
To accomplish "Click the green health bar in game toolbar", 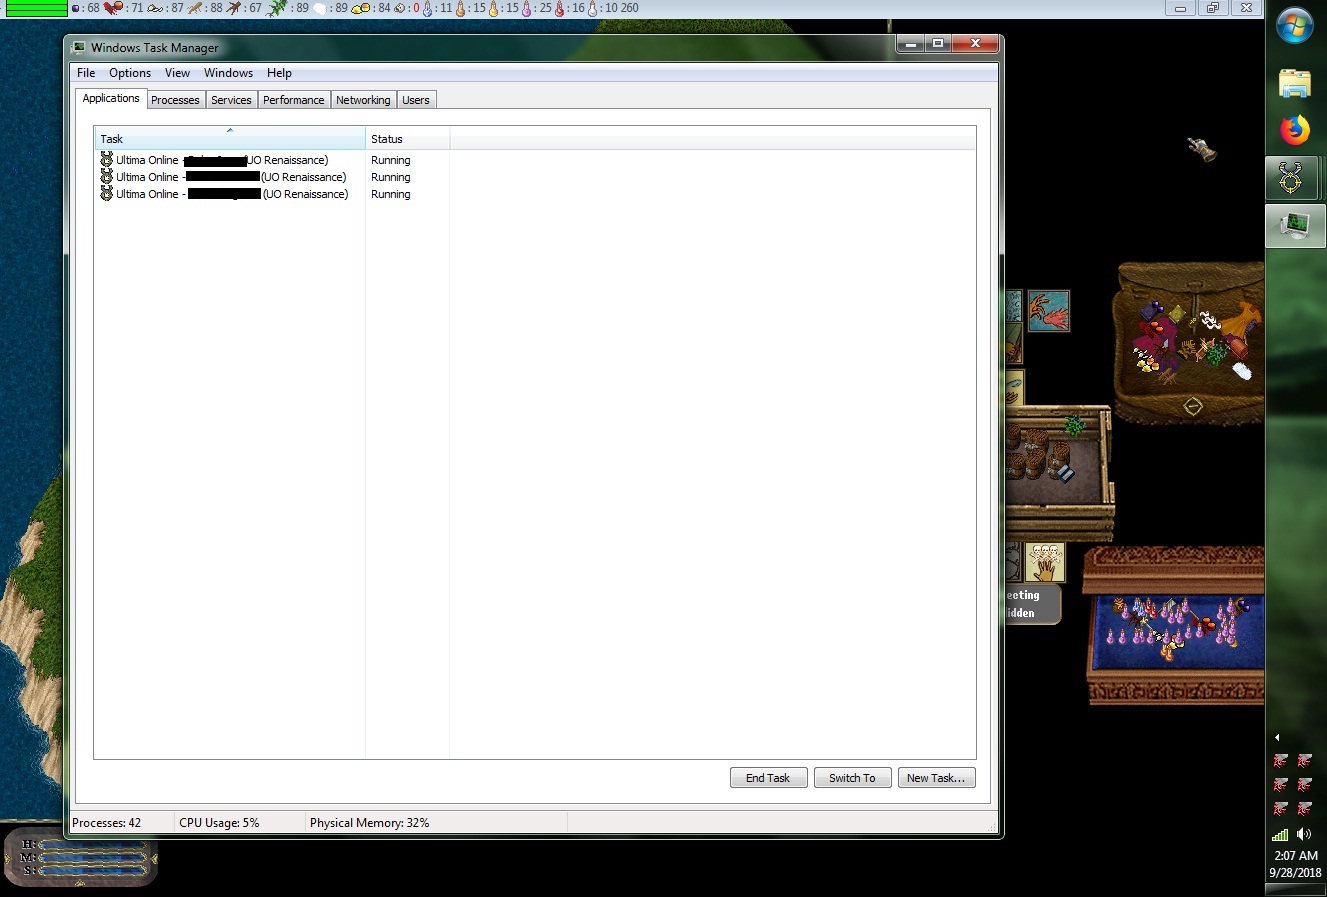I will click(x=37, y=8).
